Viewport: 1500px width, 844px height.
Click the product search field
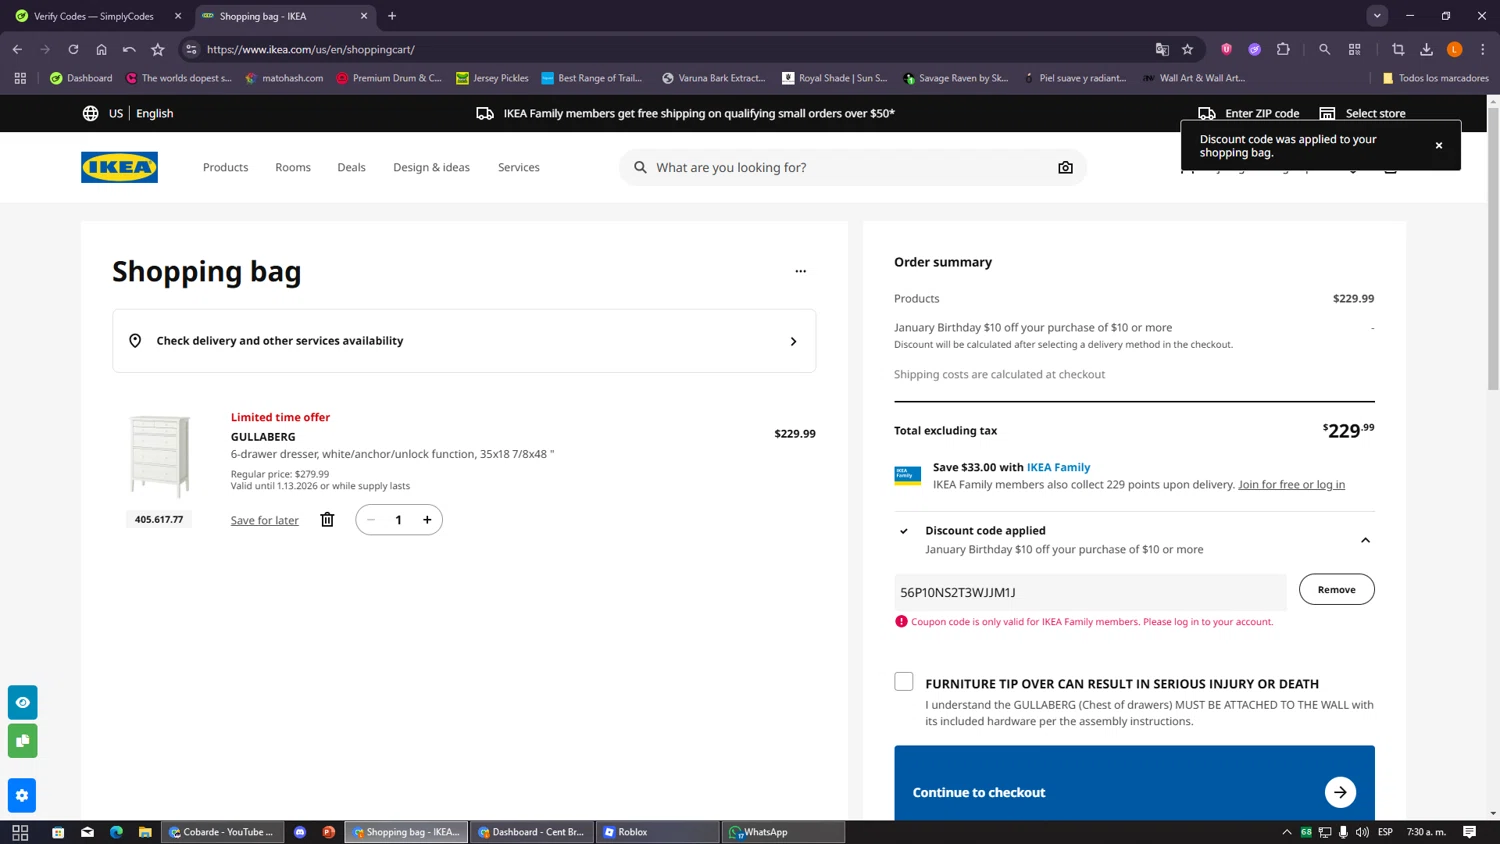pos(850,168)
